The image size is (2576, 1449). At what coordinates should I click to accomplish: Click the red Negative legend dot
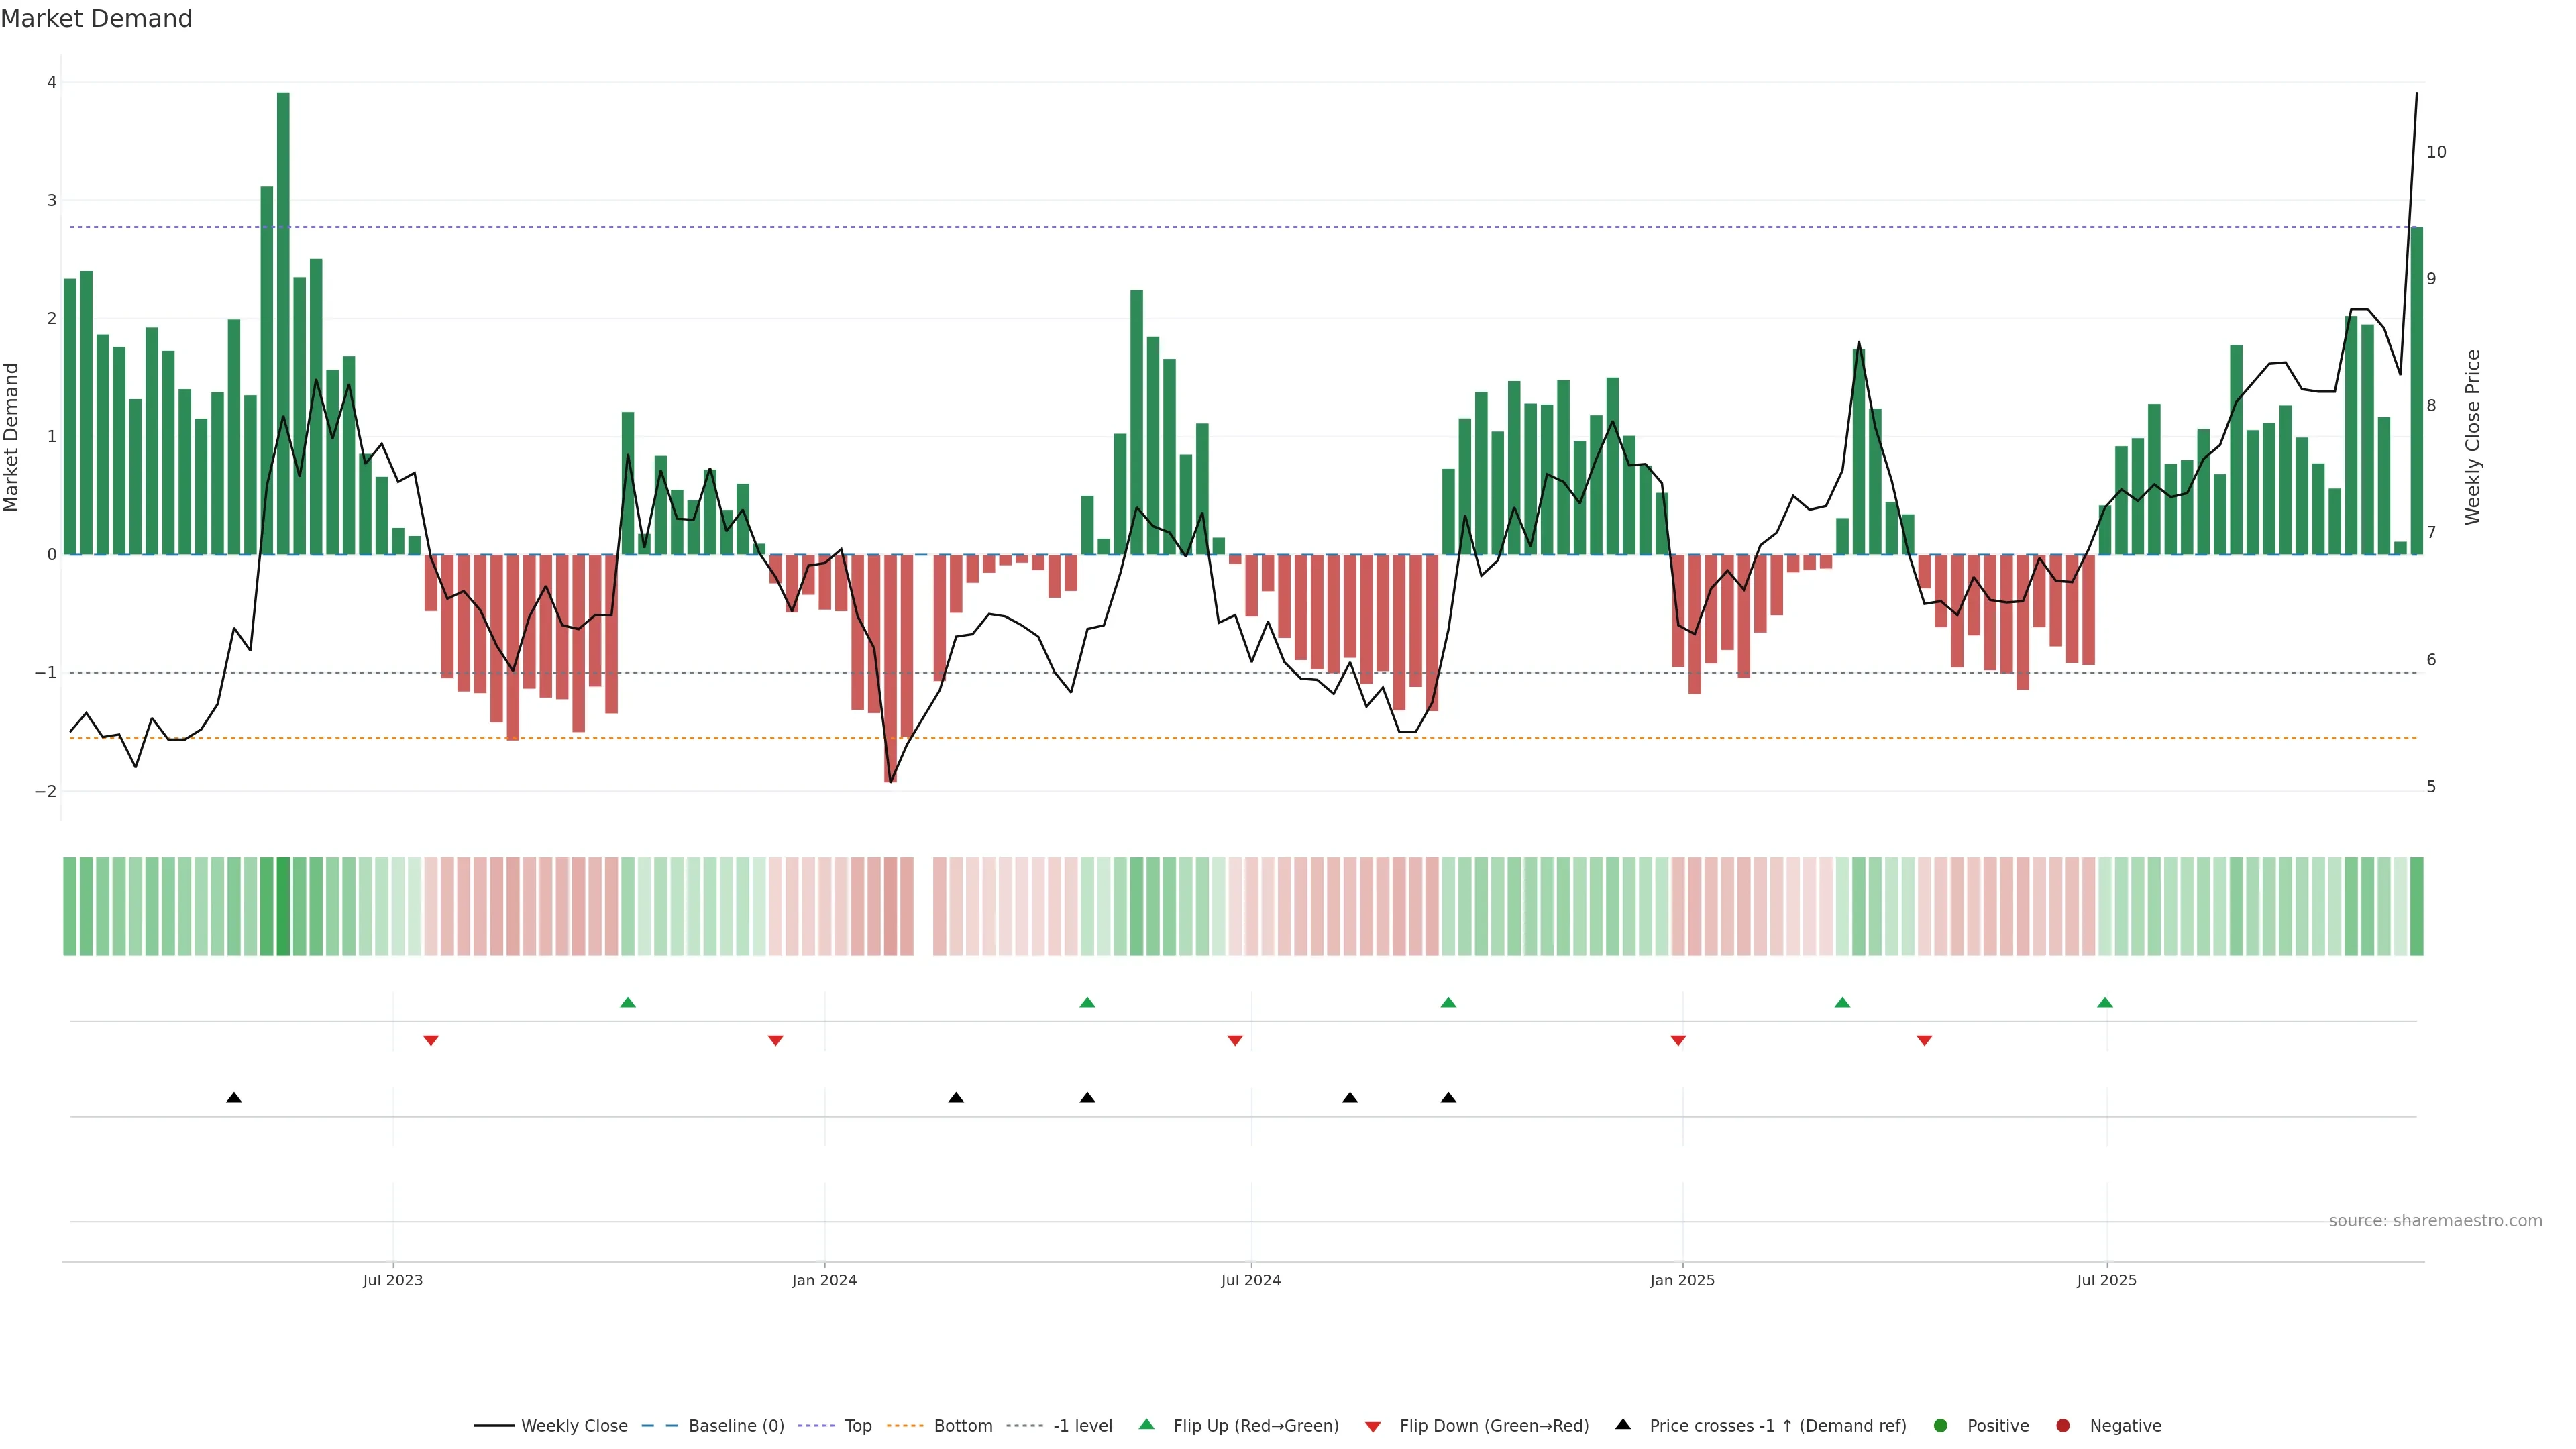(x=2063, y=1426)
